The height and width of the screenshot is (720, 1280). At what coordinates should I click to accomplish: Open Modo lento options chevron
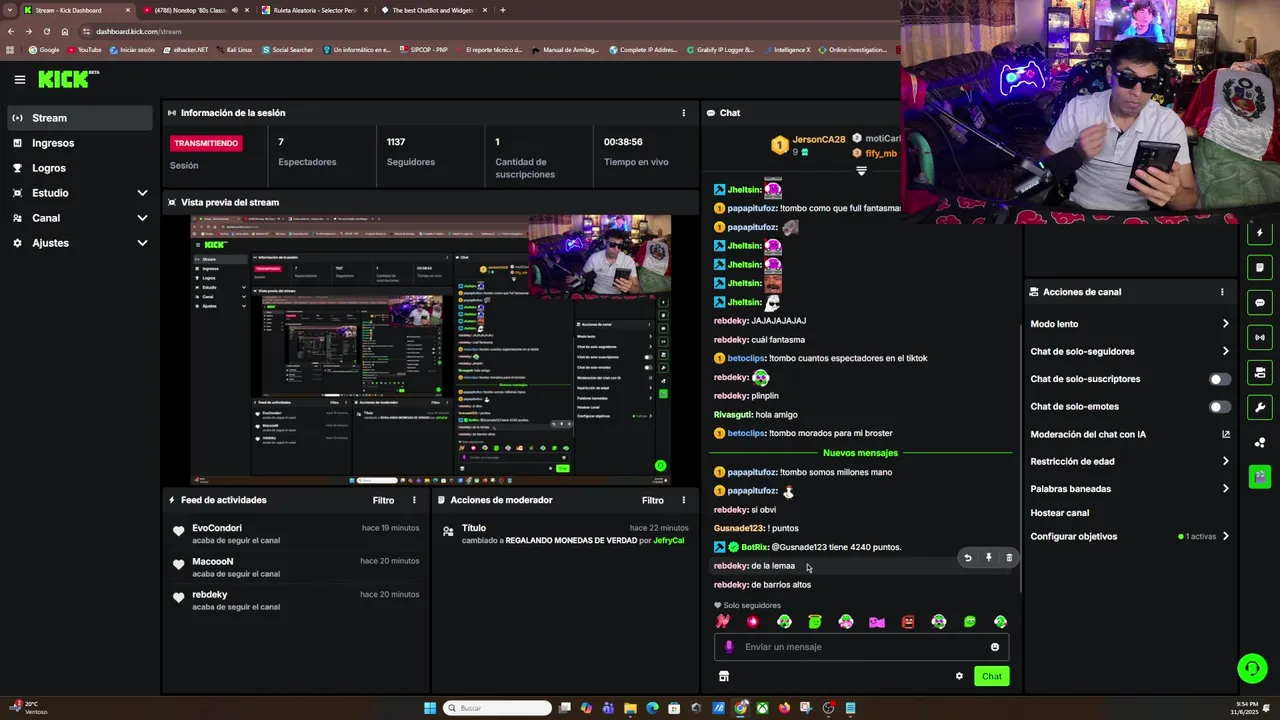(1225, 324)
